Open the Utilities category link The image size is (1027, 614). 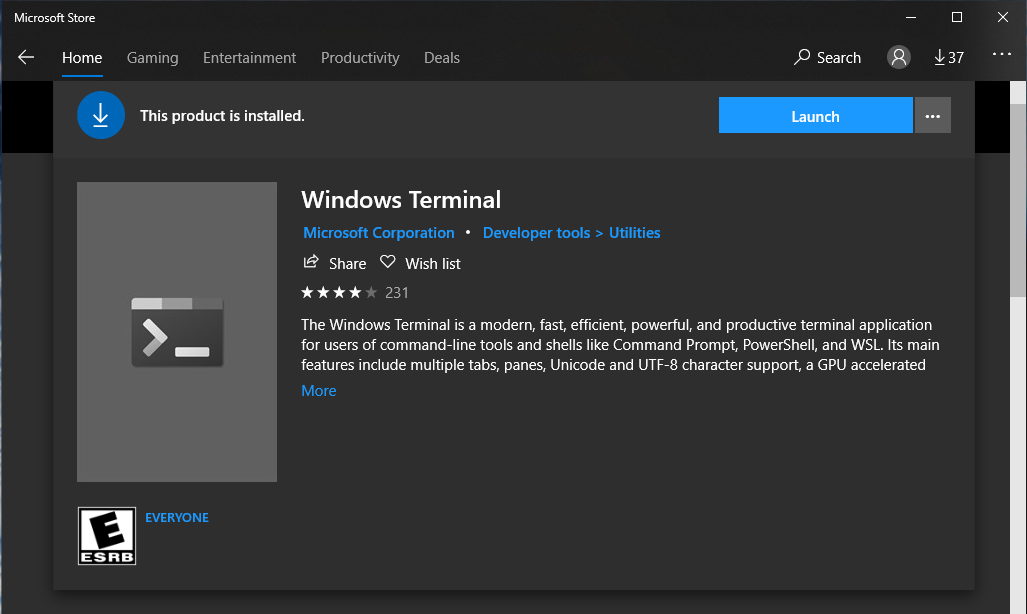634,232
